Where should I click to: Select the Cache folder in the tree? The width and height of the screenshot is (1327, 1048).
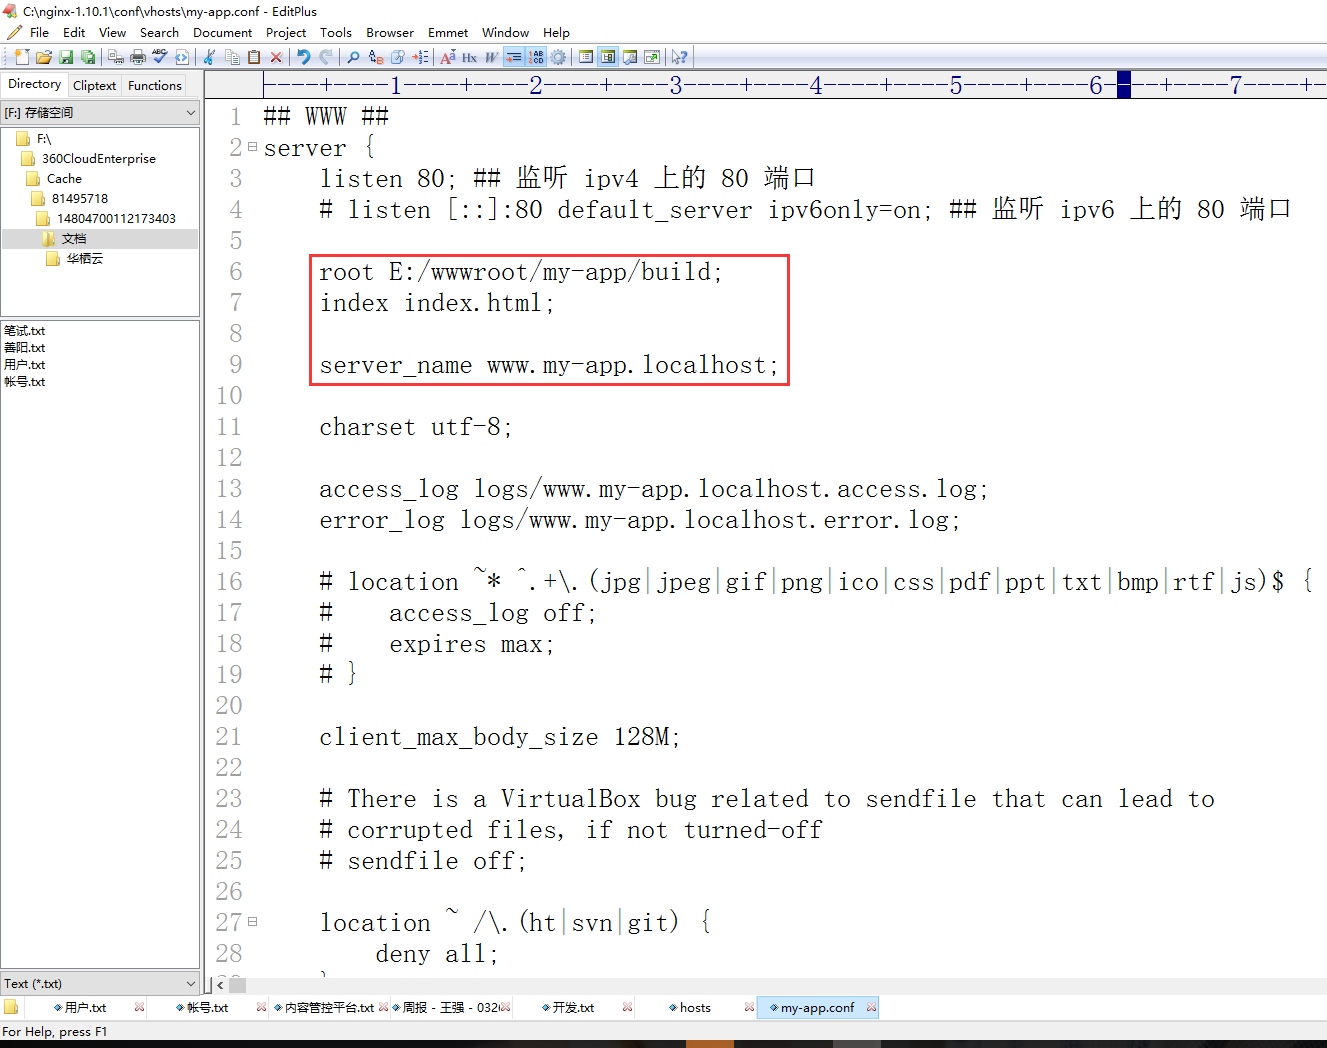(55, 179)
